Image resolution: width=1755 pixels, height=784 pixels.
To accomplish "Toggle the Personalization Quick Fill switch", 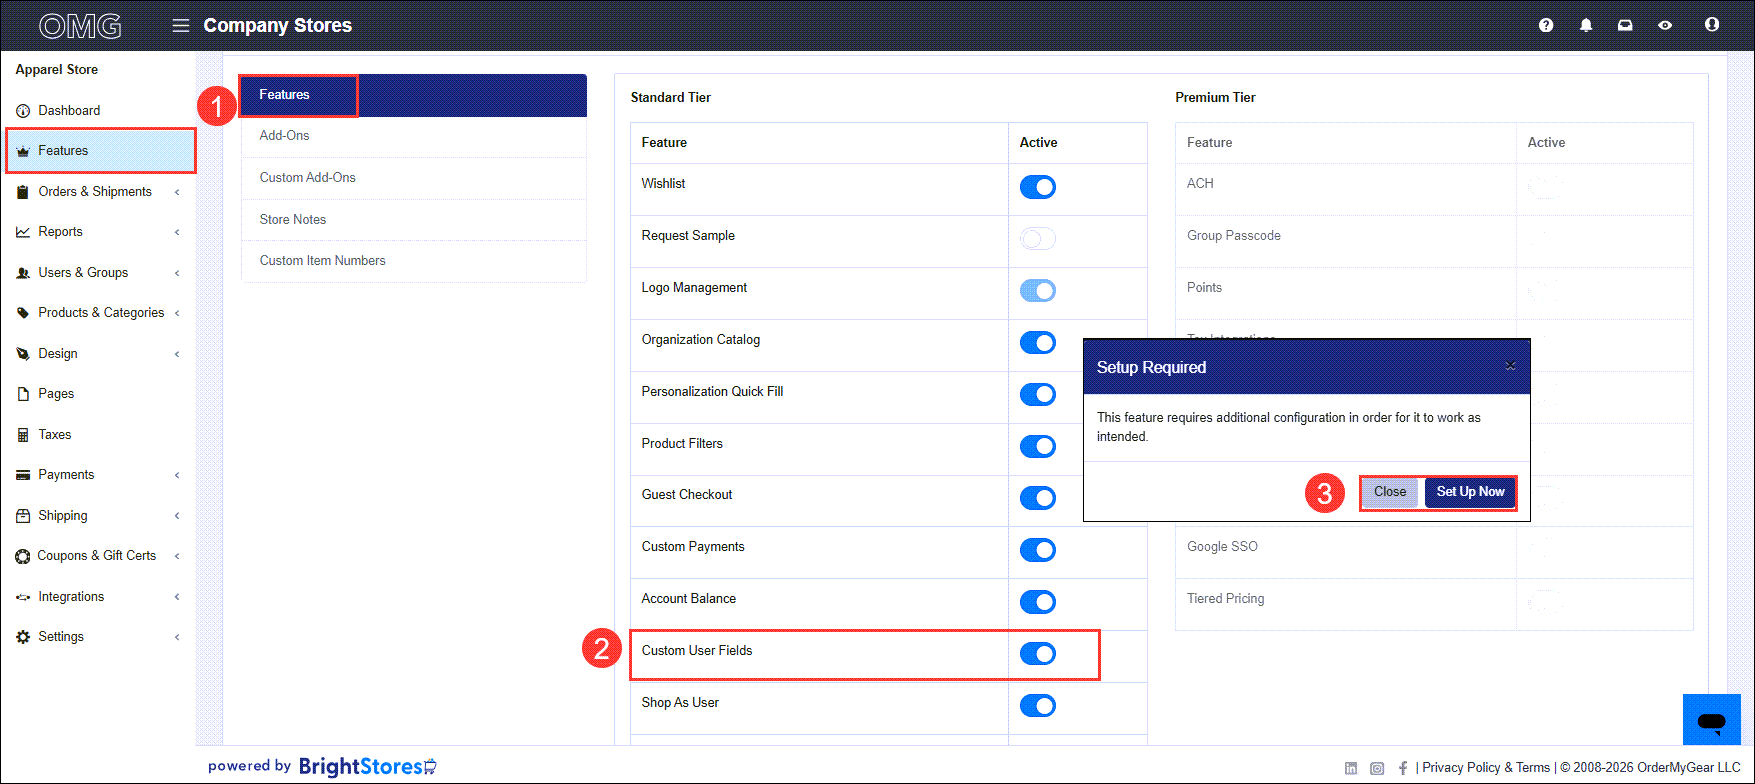I will coord(1038,394).
